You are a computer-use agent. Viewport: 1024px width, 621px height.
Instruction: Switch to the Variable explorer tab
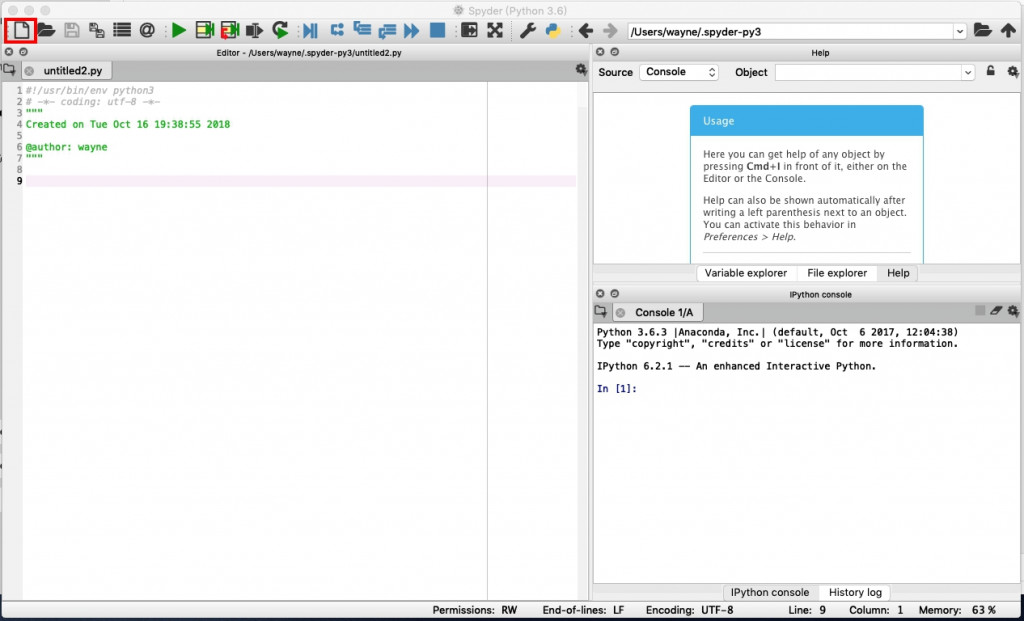click(x=745, y=273)
